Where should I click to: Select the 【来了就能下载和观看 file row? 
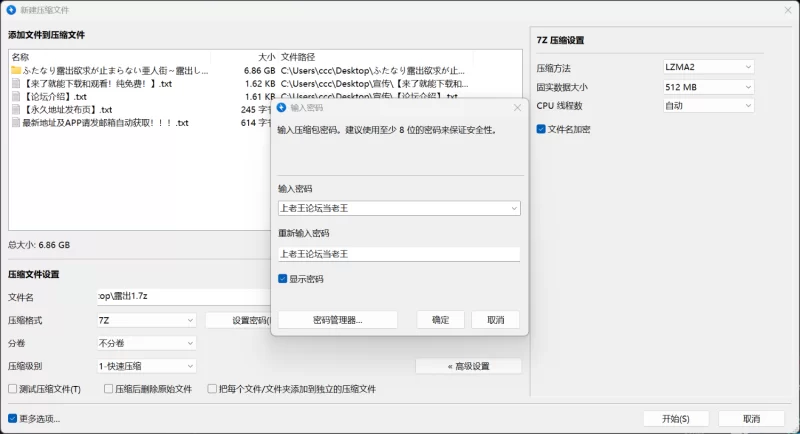(265, 84)
